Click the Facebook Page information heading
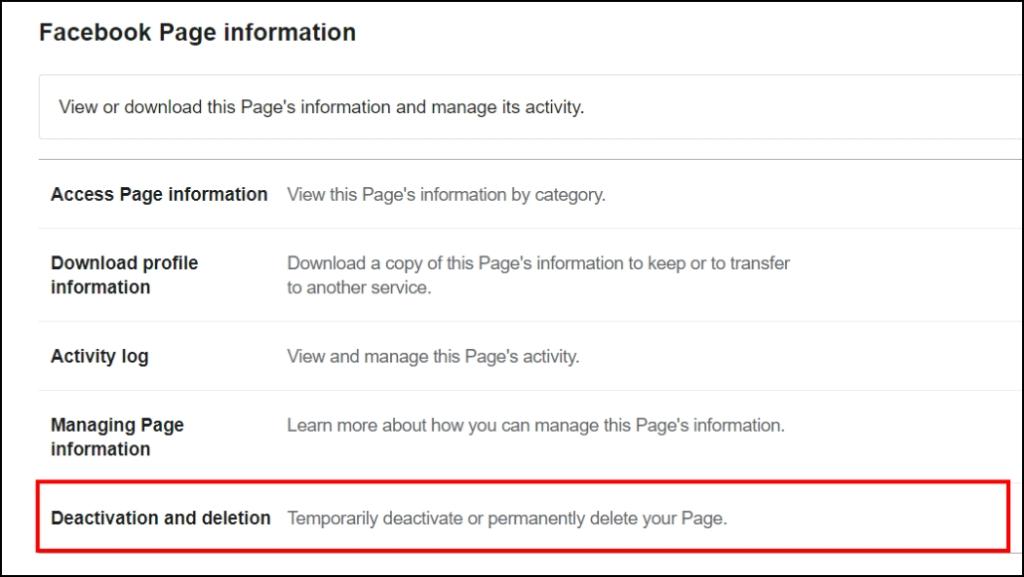Image resolution: width=1024 pixels, height=577 pixels. point(196,31)
